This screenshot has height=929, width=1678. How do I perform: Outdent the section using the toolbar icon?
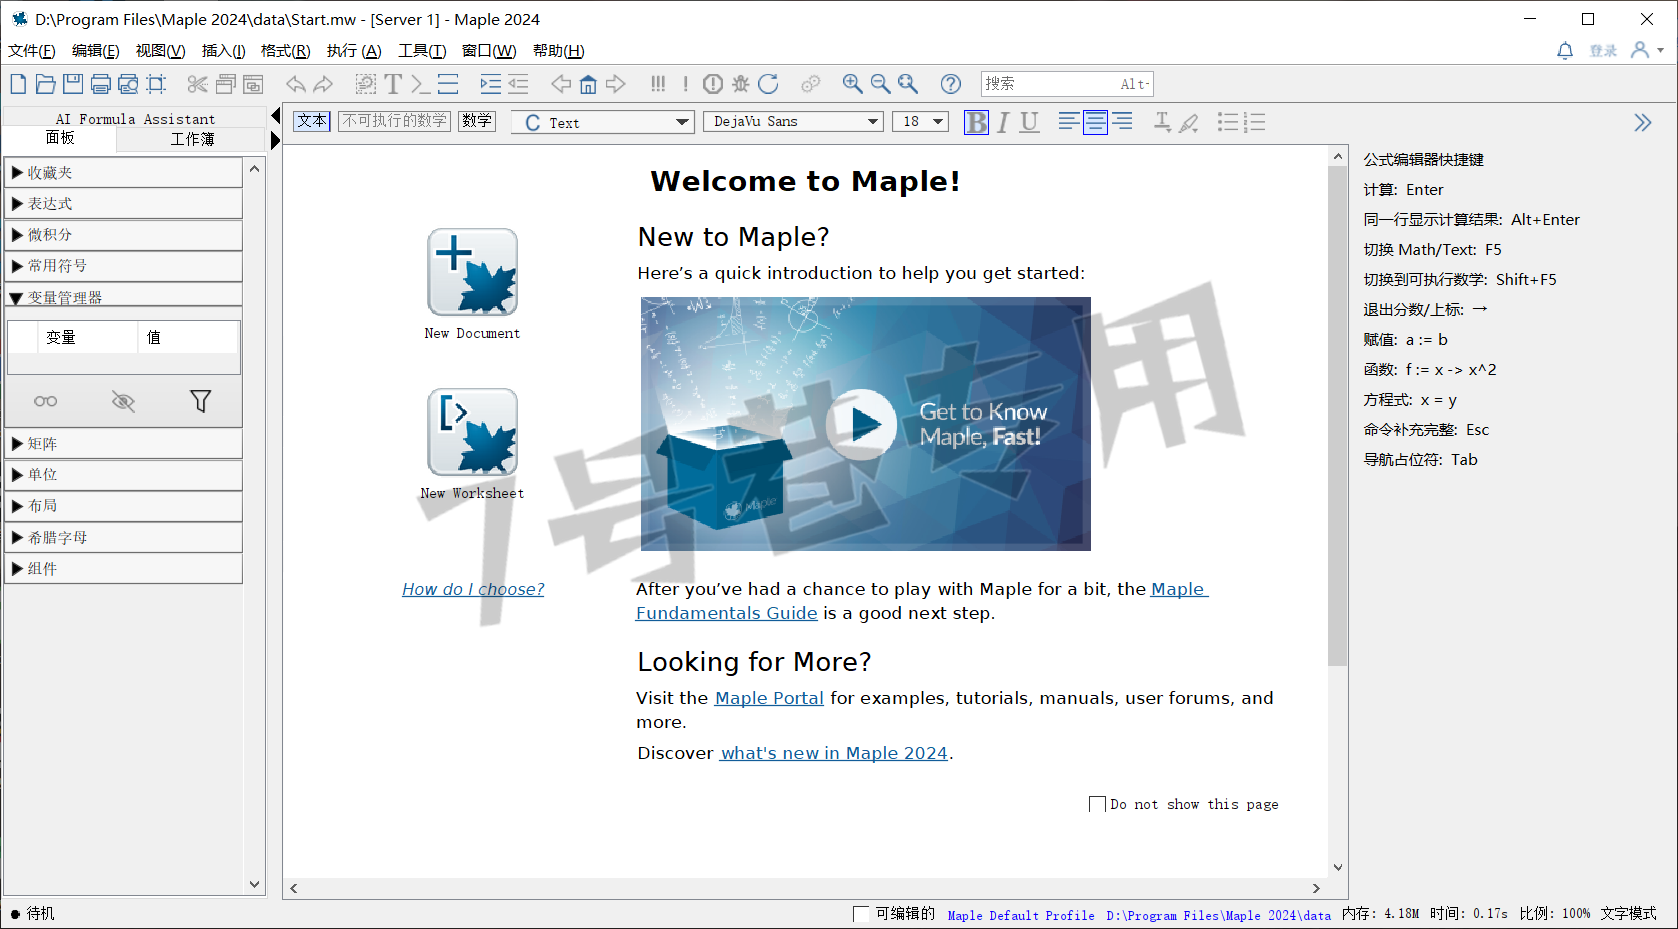(518, 84)
